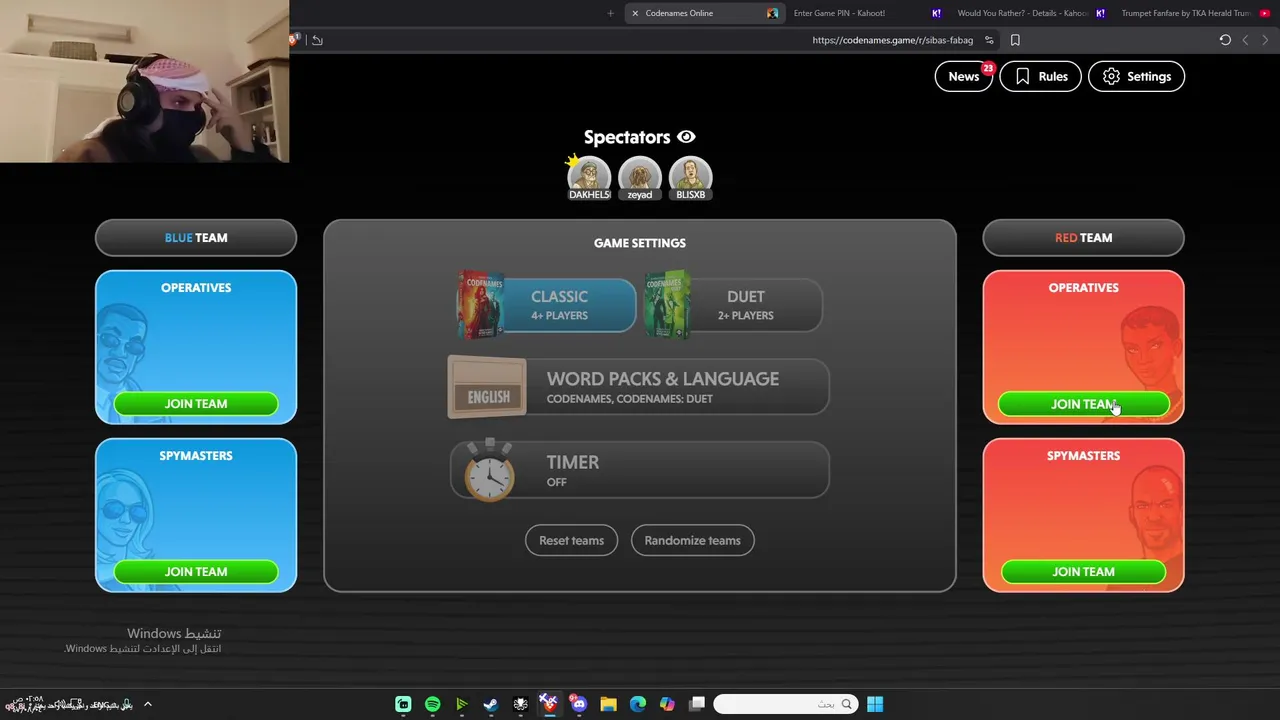Open the News panel
The image size is (1280, 720).
click(x=963, y=76)
